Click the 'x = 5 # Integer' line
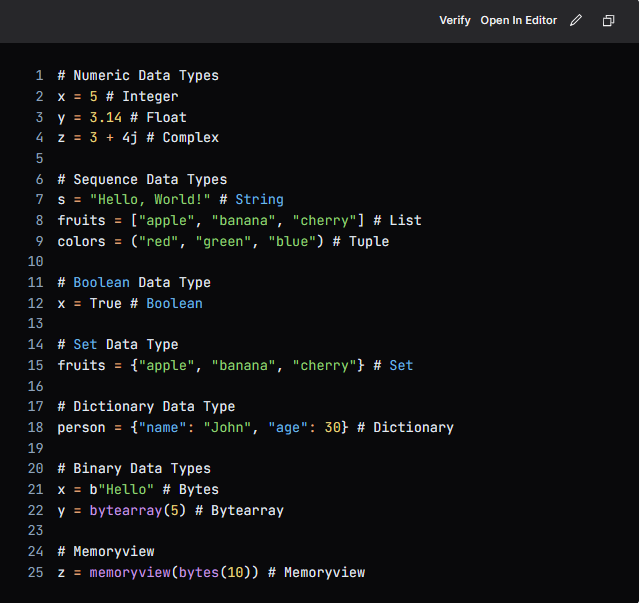Image resolution: width=640 pixels, height=603 pixels. [118, 96]
